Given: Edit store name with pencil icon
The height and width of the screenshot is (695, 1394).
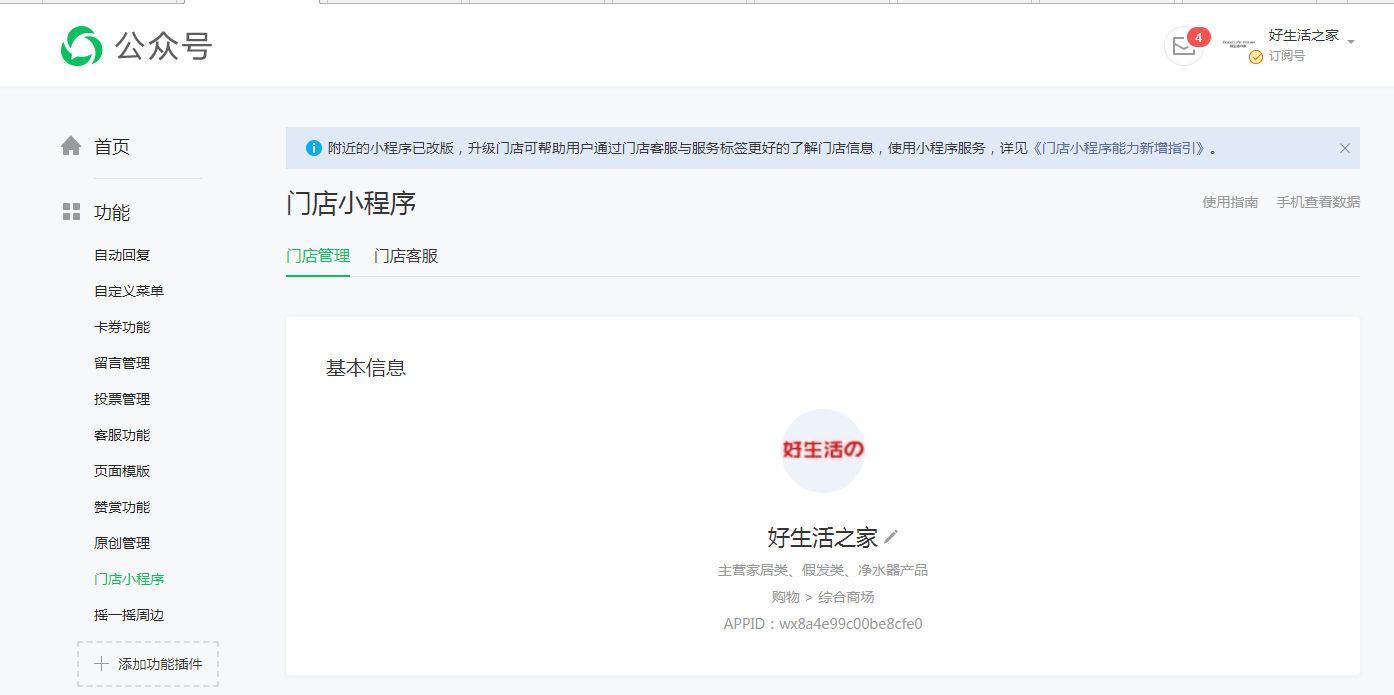Looking at the screenshot, I should (891, 537).
